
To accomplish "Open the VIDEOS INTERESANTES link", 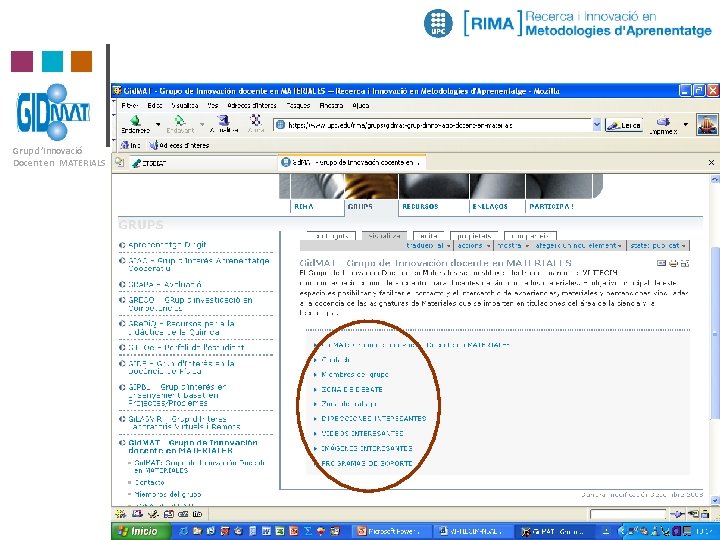I will coord(362,433).
